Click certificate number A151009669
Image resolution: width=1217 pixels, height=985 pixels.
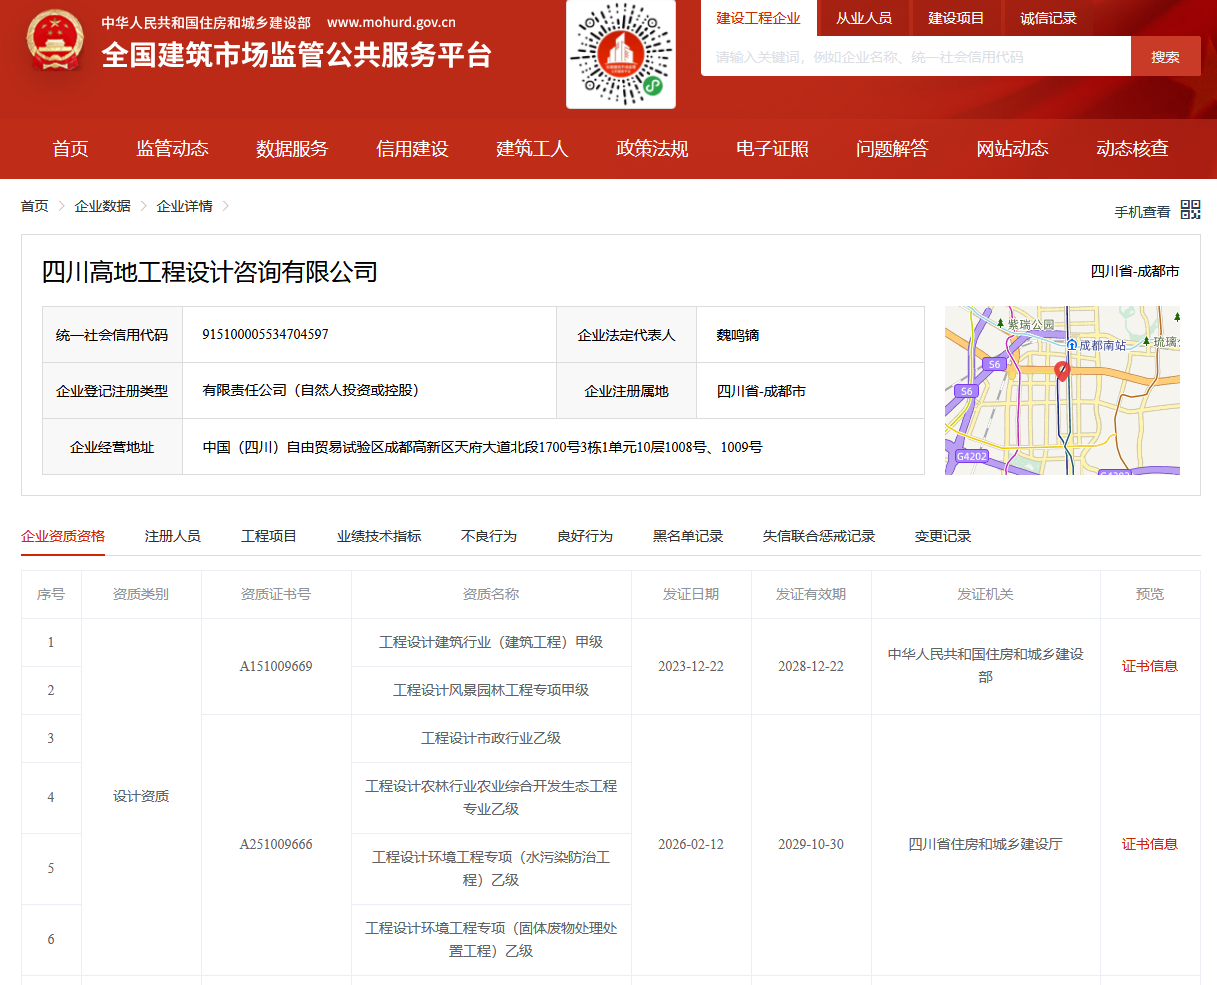276,666
